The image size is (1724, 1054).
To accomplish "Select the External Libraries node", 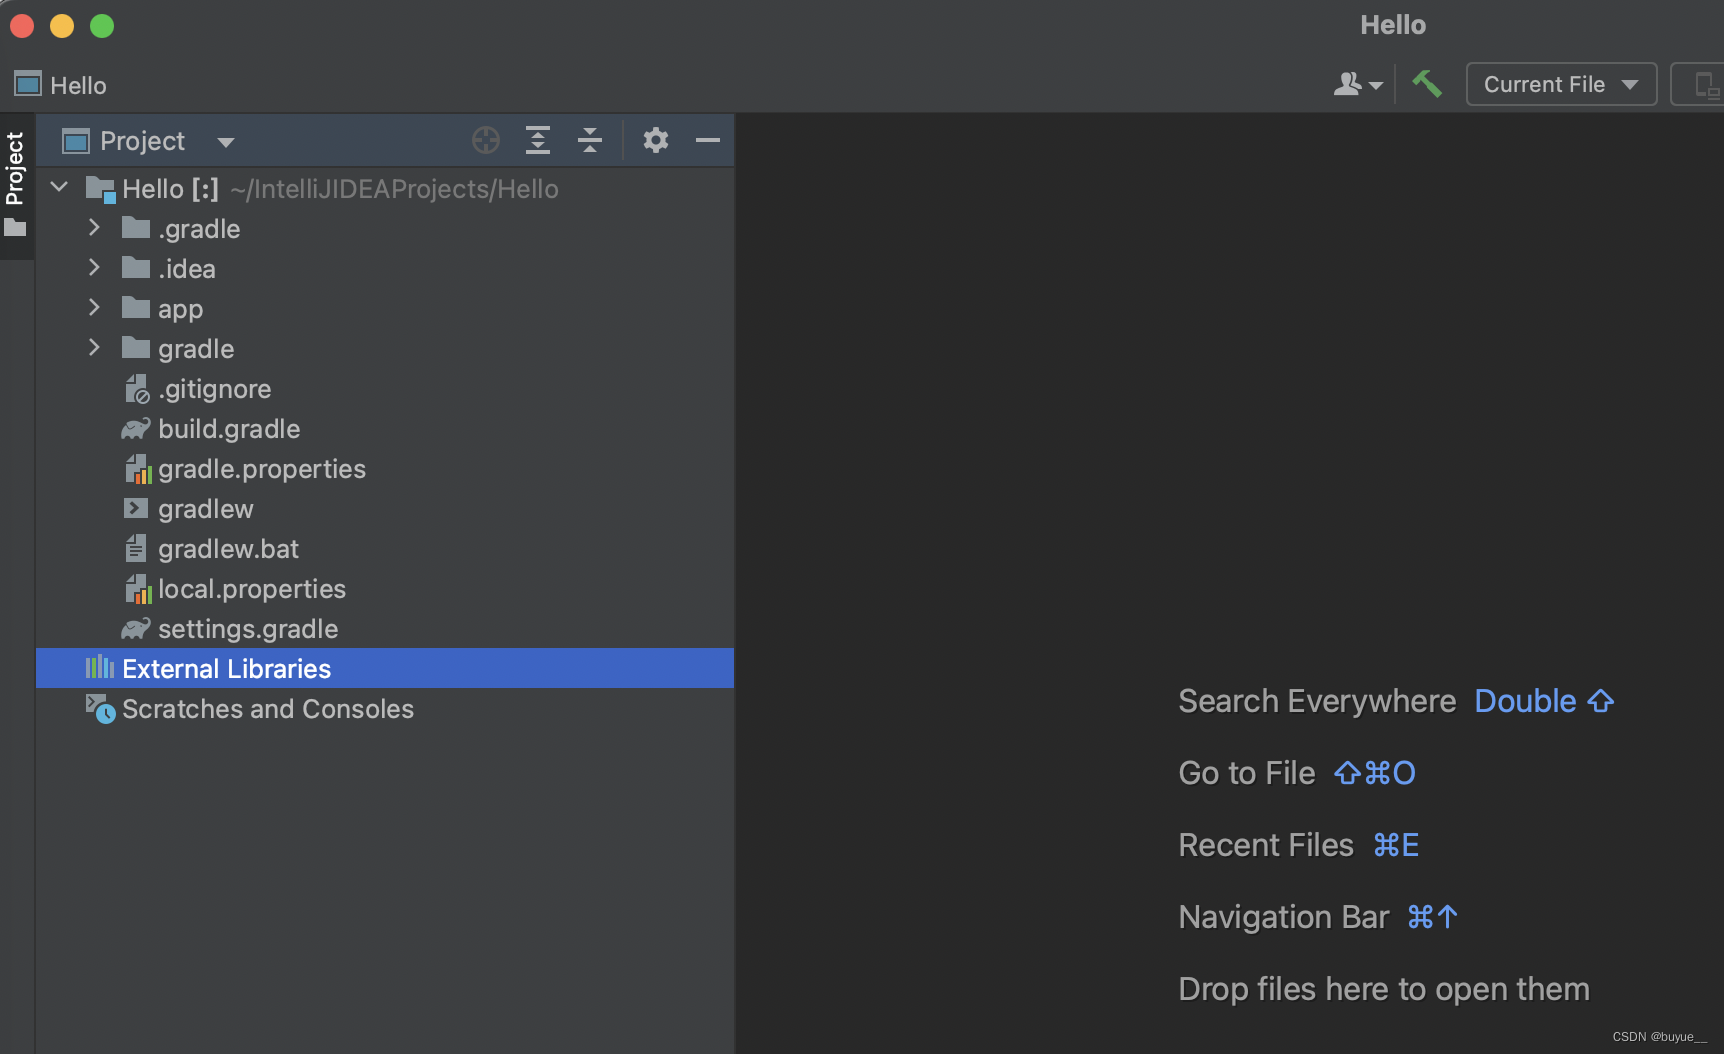I will (385, 668).
